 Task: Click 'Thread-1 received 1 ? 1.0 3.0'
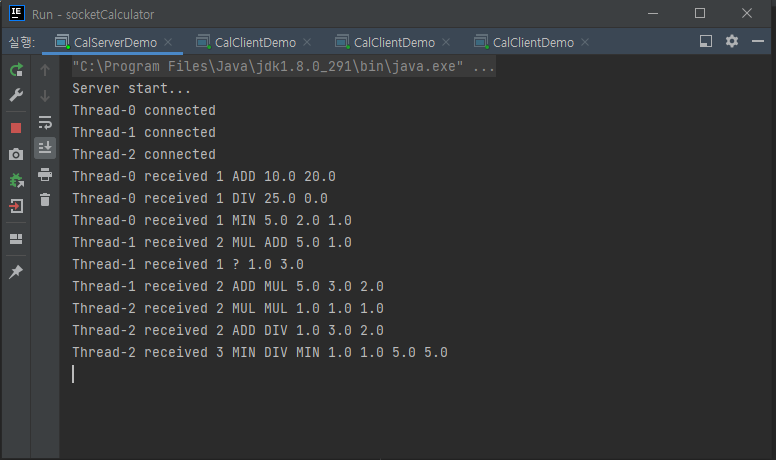pyautogui.click(x=188, y=264)
